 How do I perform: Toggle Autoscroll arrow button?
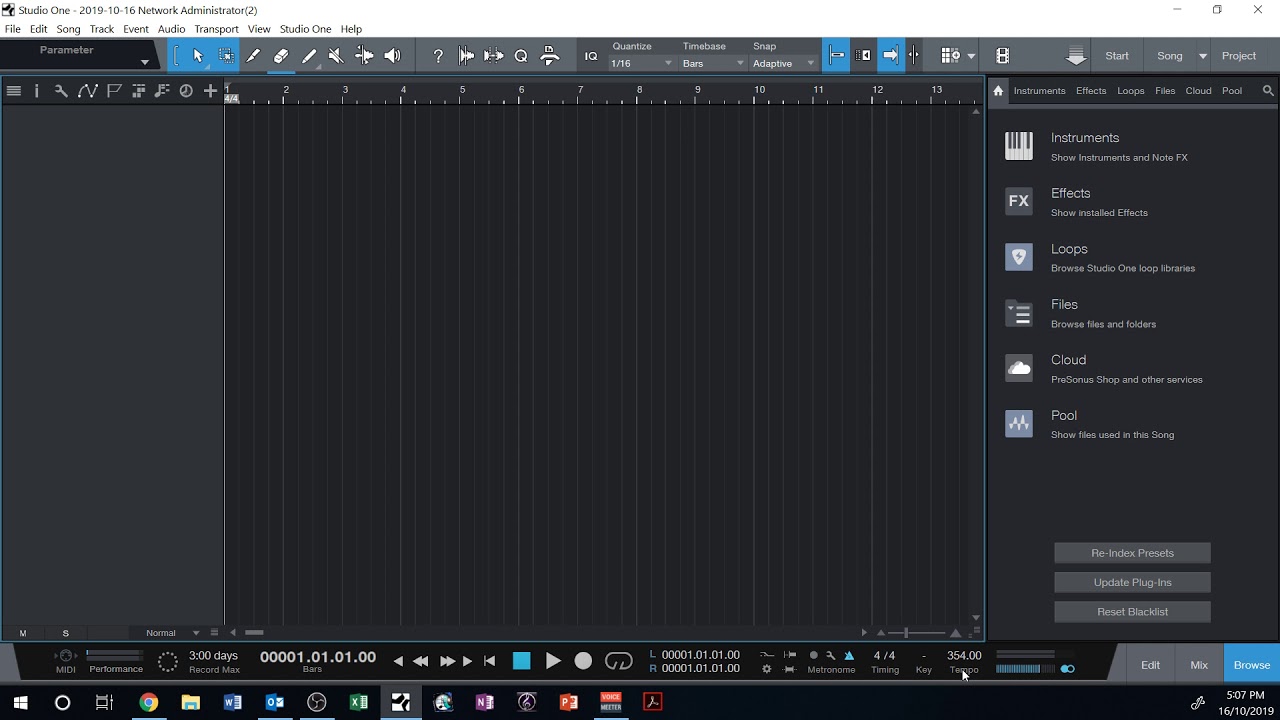click(890, 56)
